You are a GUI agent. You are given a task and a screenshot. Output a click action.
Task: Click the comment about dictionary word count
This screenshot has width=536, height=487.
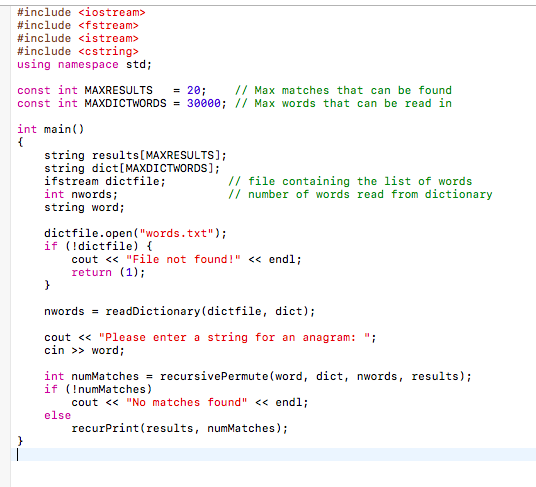[x=360, y=194]
